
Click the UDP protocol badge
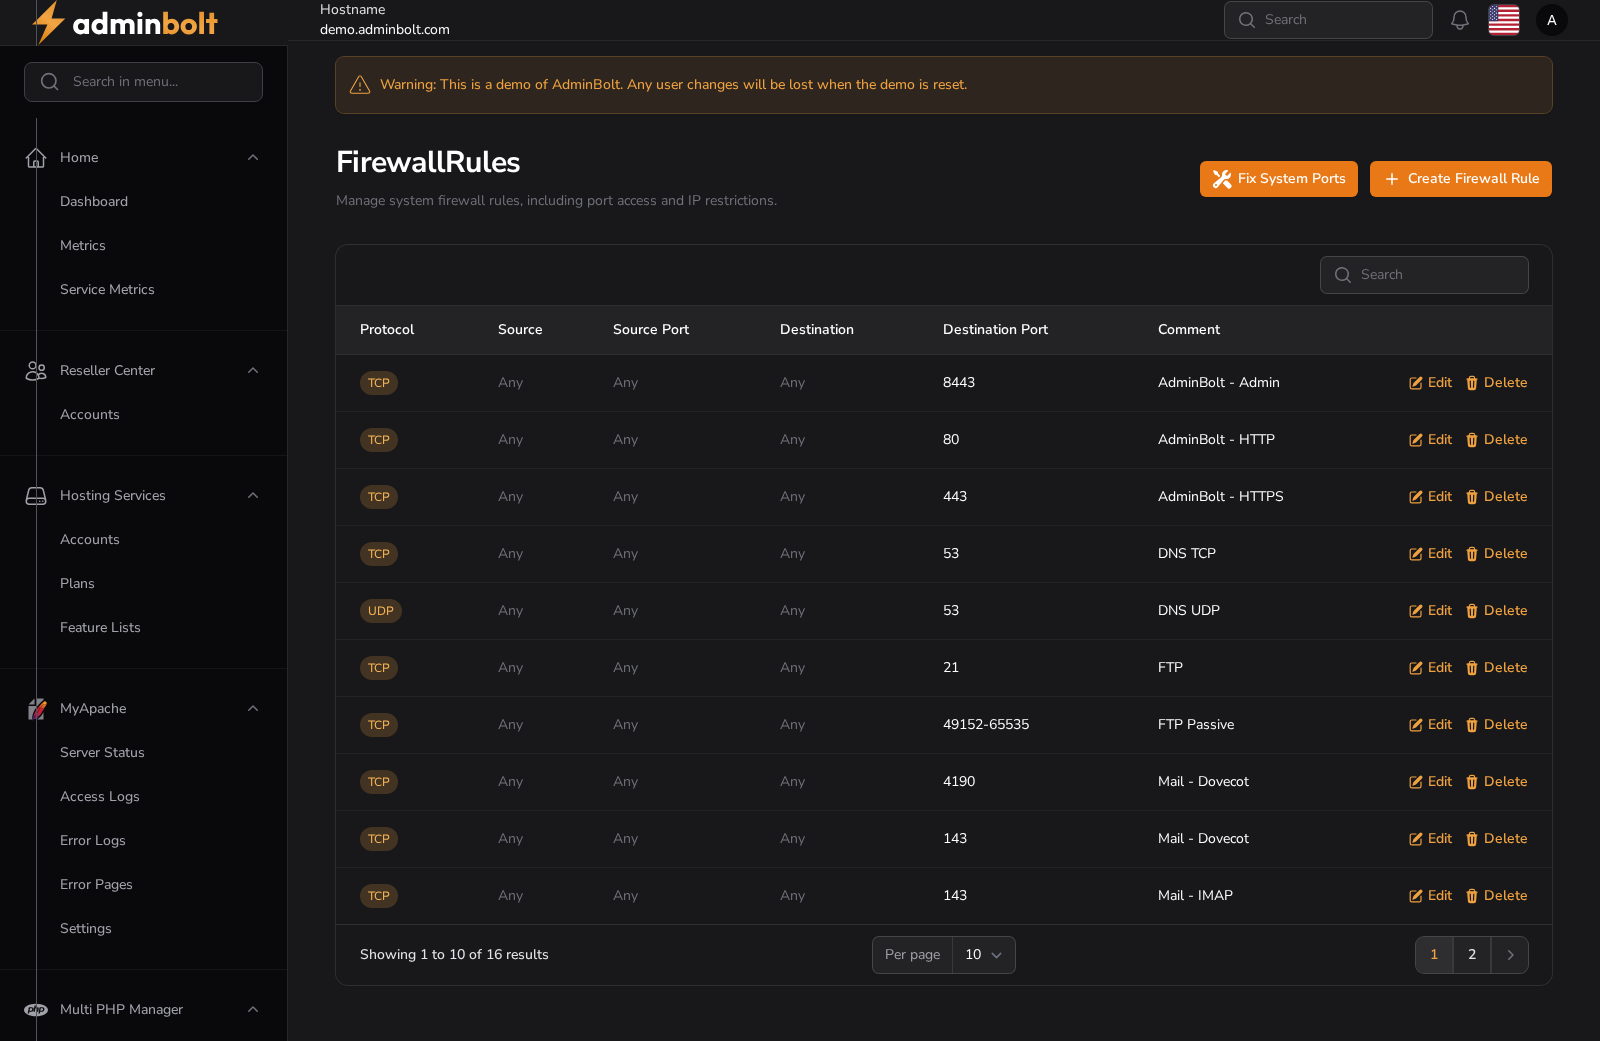pos(381,611)
